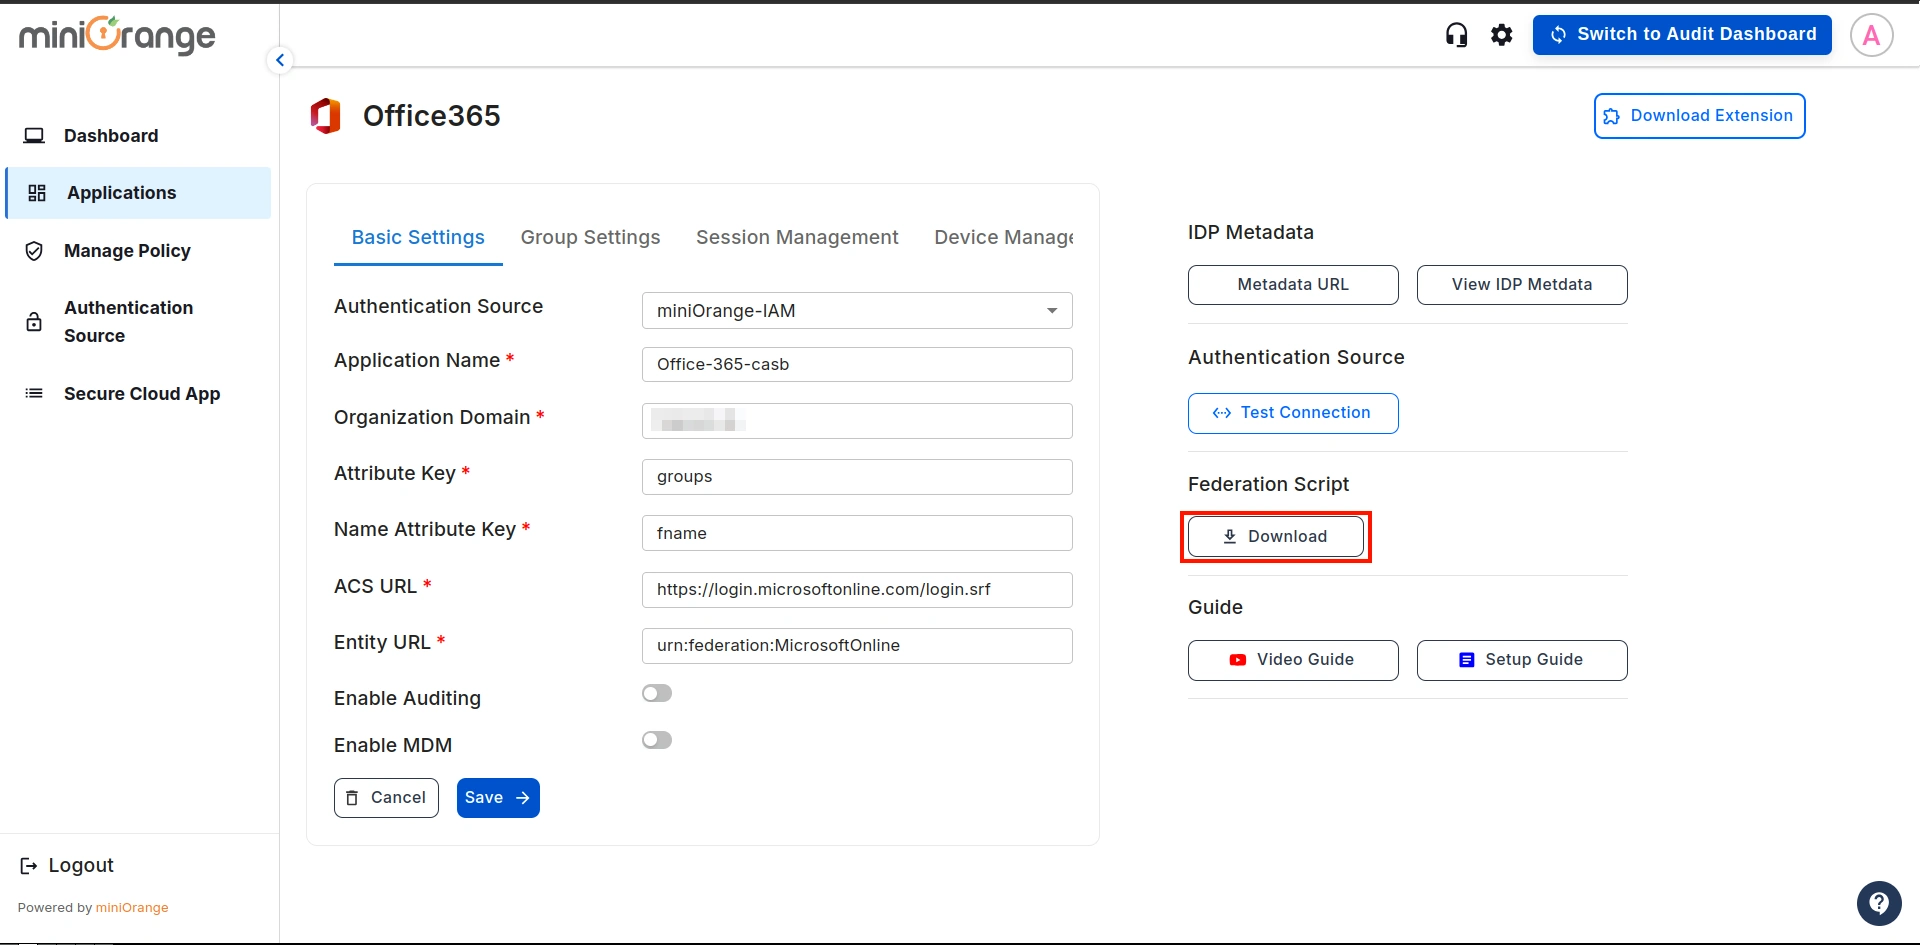The width and height of the screenshot is (1920, 945).
Task: Click the Office365 app logo icon
Action: pyautogui.click(x=326, y=115)
